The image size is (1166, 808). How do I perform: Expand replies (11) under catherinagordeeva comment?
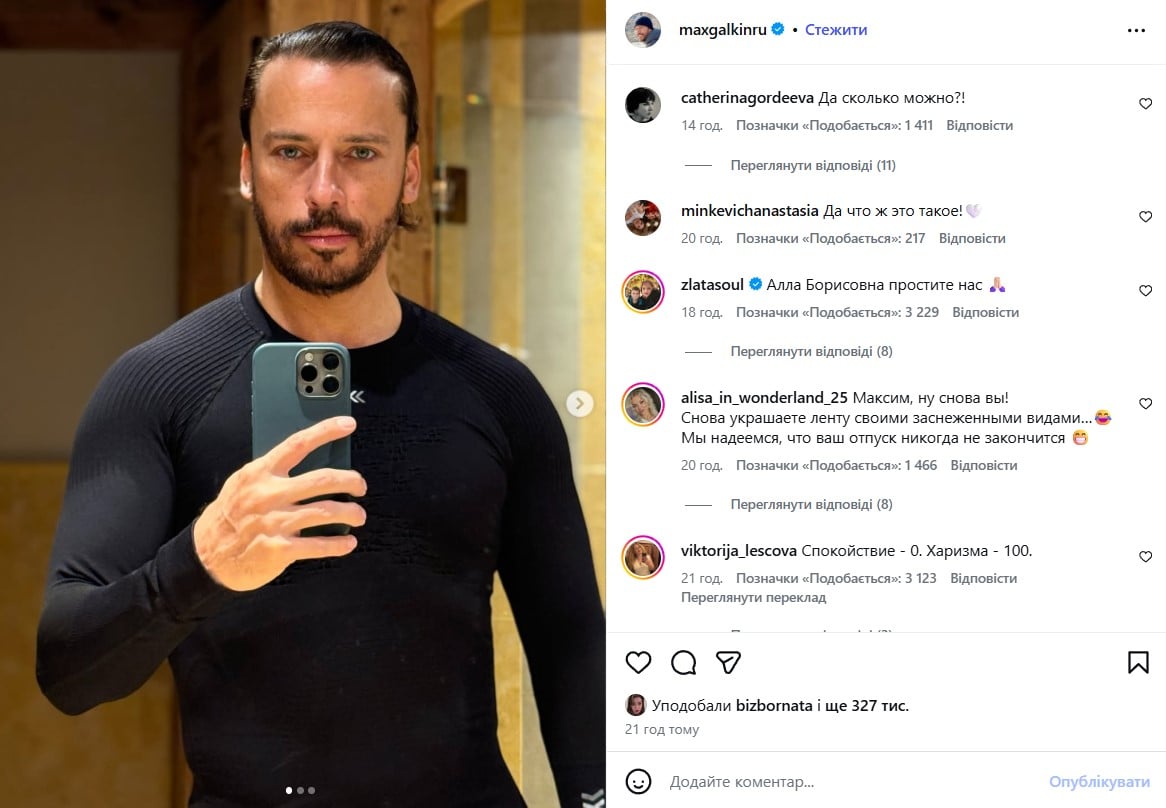pos(813,165)
